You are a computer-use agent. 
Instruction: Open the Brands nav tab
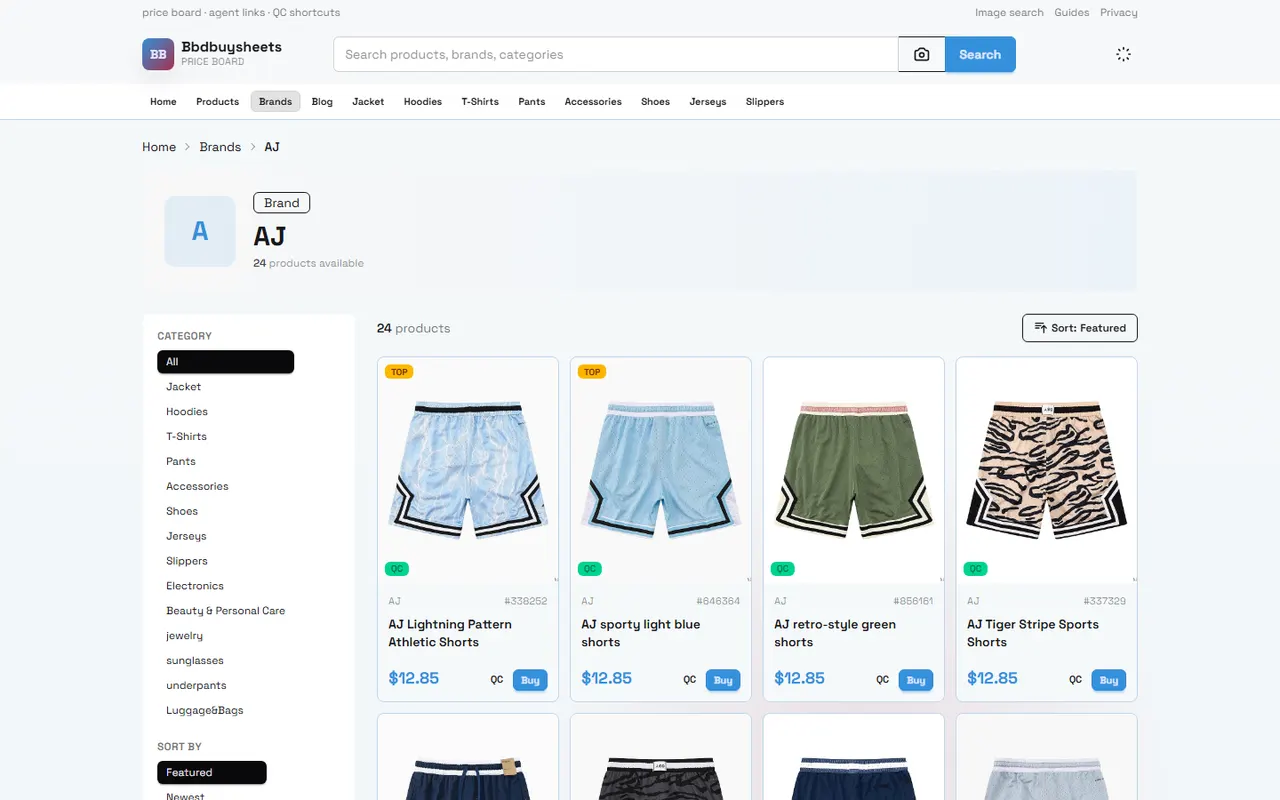coord(275,102)
